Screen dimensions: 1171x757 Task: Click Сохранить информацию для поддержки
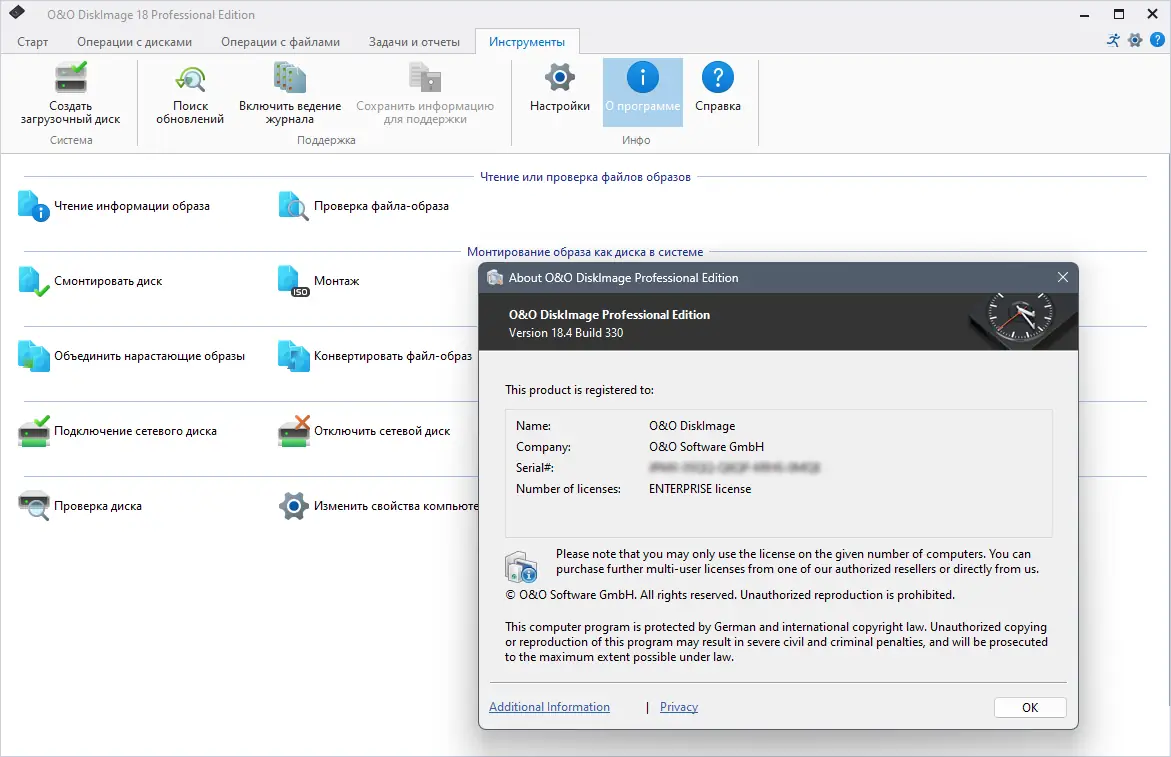[425, 93]
